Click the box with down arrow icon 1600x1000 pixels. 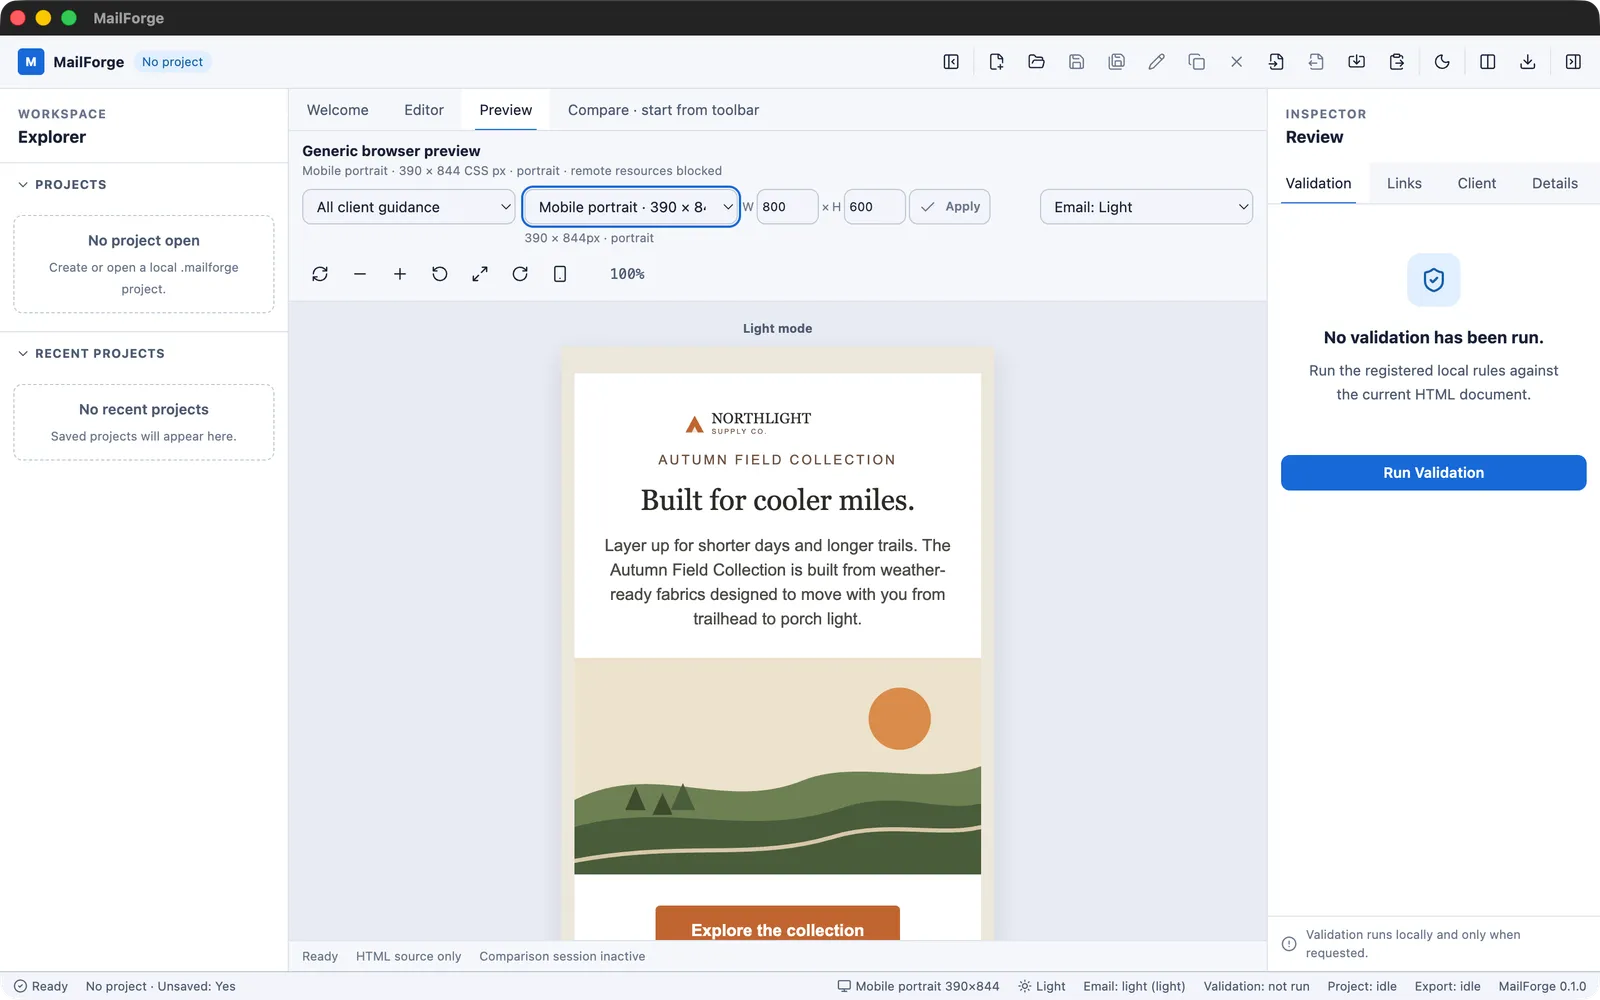coord(1356,62)
